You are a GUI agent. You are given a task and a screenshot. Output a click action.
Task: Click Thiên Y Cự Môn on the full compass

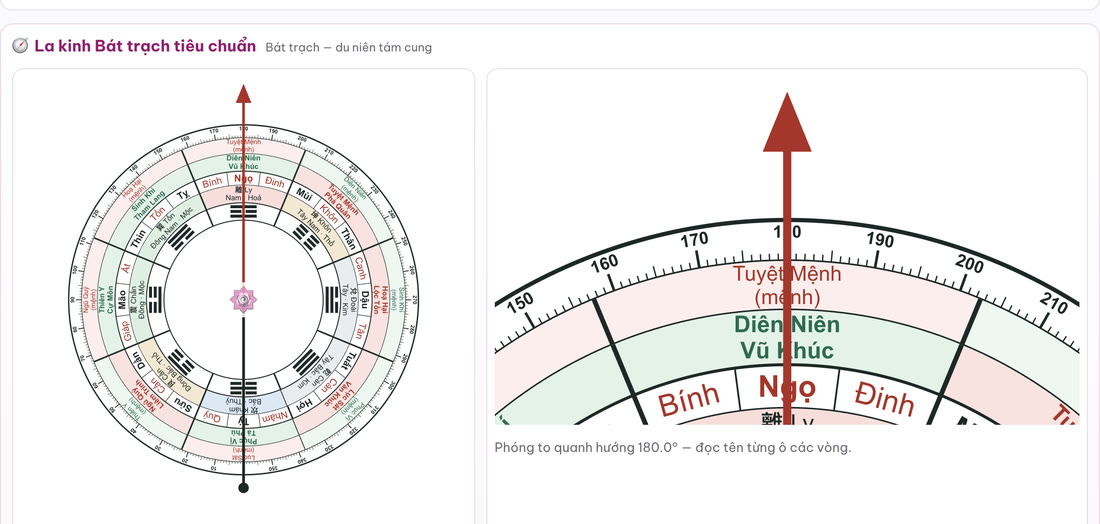tap(105, 299)
